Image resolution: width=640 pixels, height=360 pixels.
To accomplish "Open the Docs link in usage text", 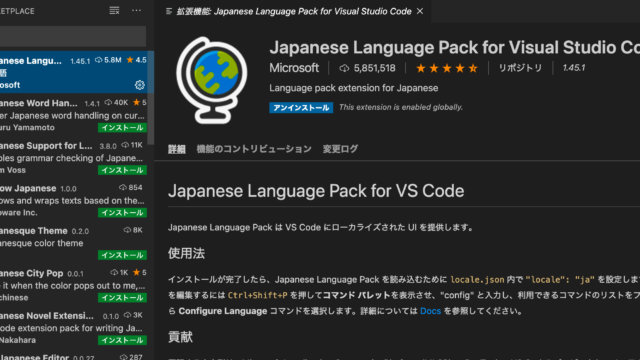I will coord(431,311).
